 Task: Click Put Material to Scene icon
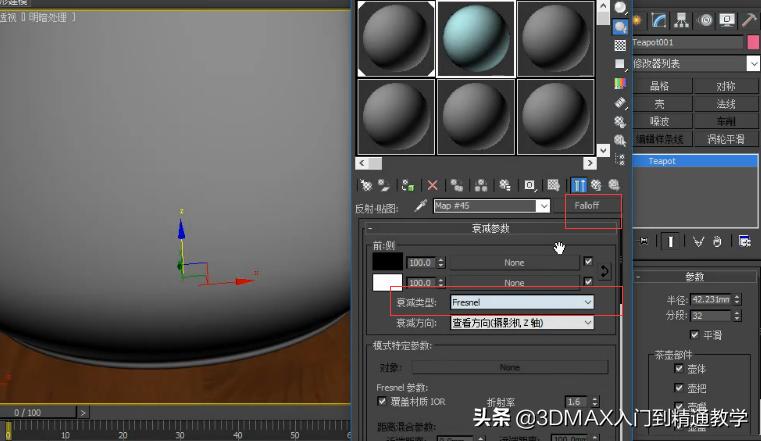coord(384,185)
